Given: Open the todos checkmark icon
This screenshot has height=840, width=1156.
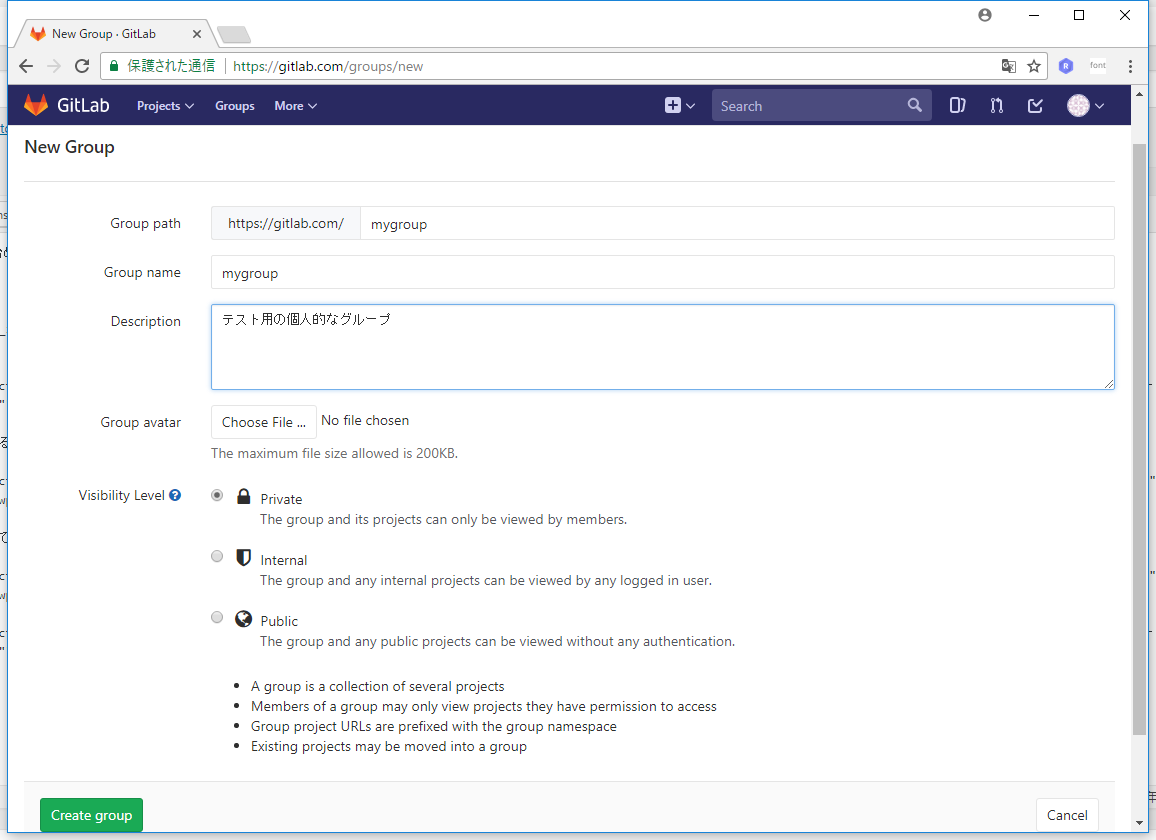Looking at the screenshot, I should click(x=1036, y=105).
